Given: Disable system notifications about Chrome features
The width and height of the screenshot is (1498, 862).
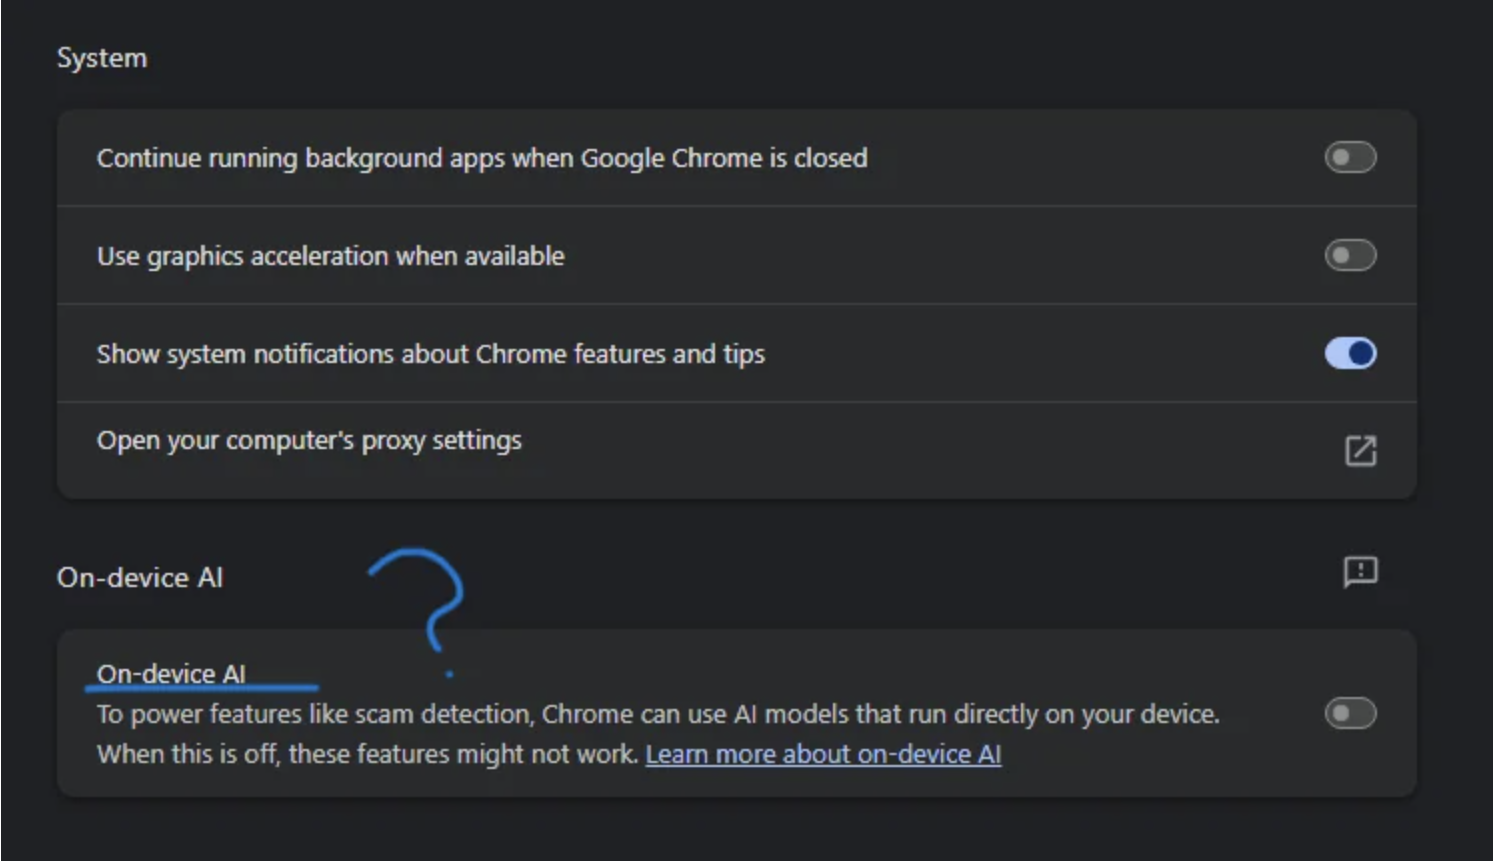Looking at the screenshot, I should click(1350, 353).
